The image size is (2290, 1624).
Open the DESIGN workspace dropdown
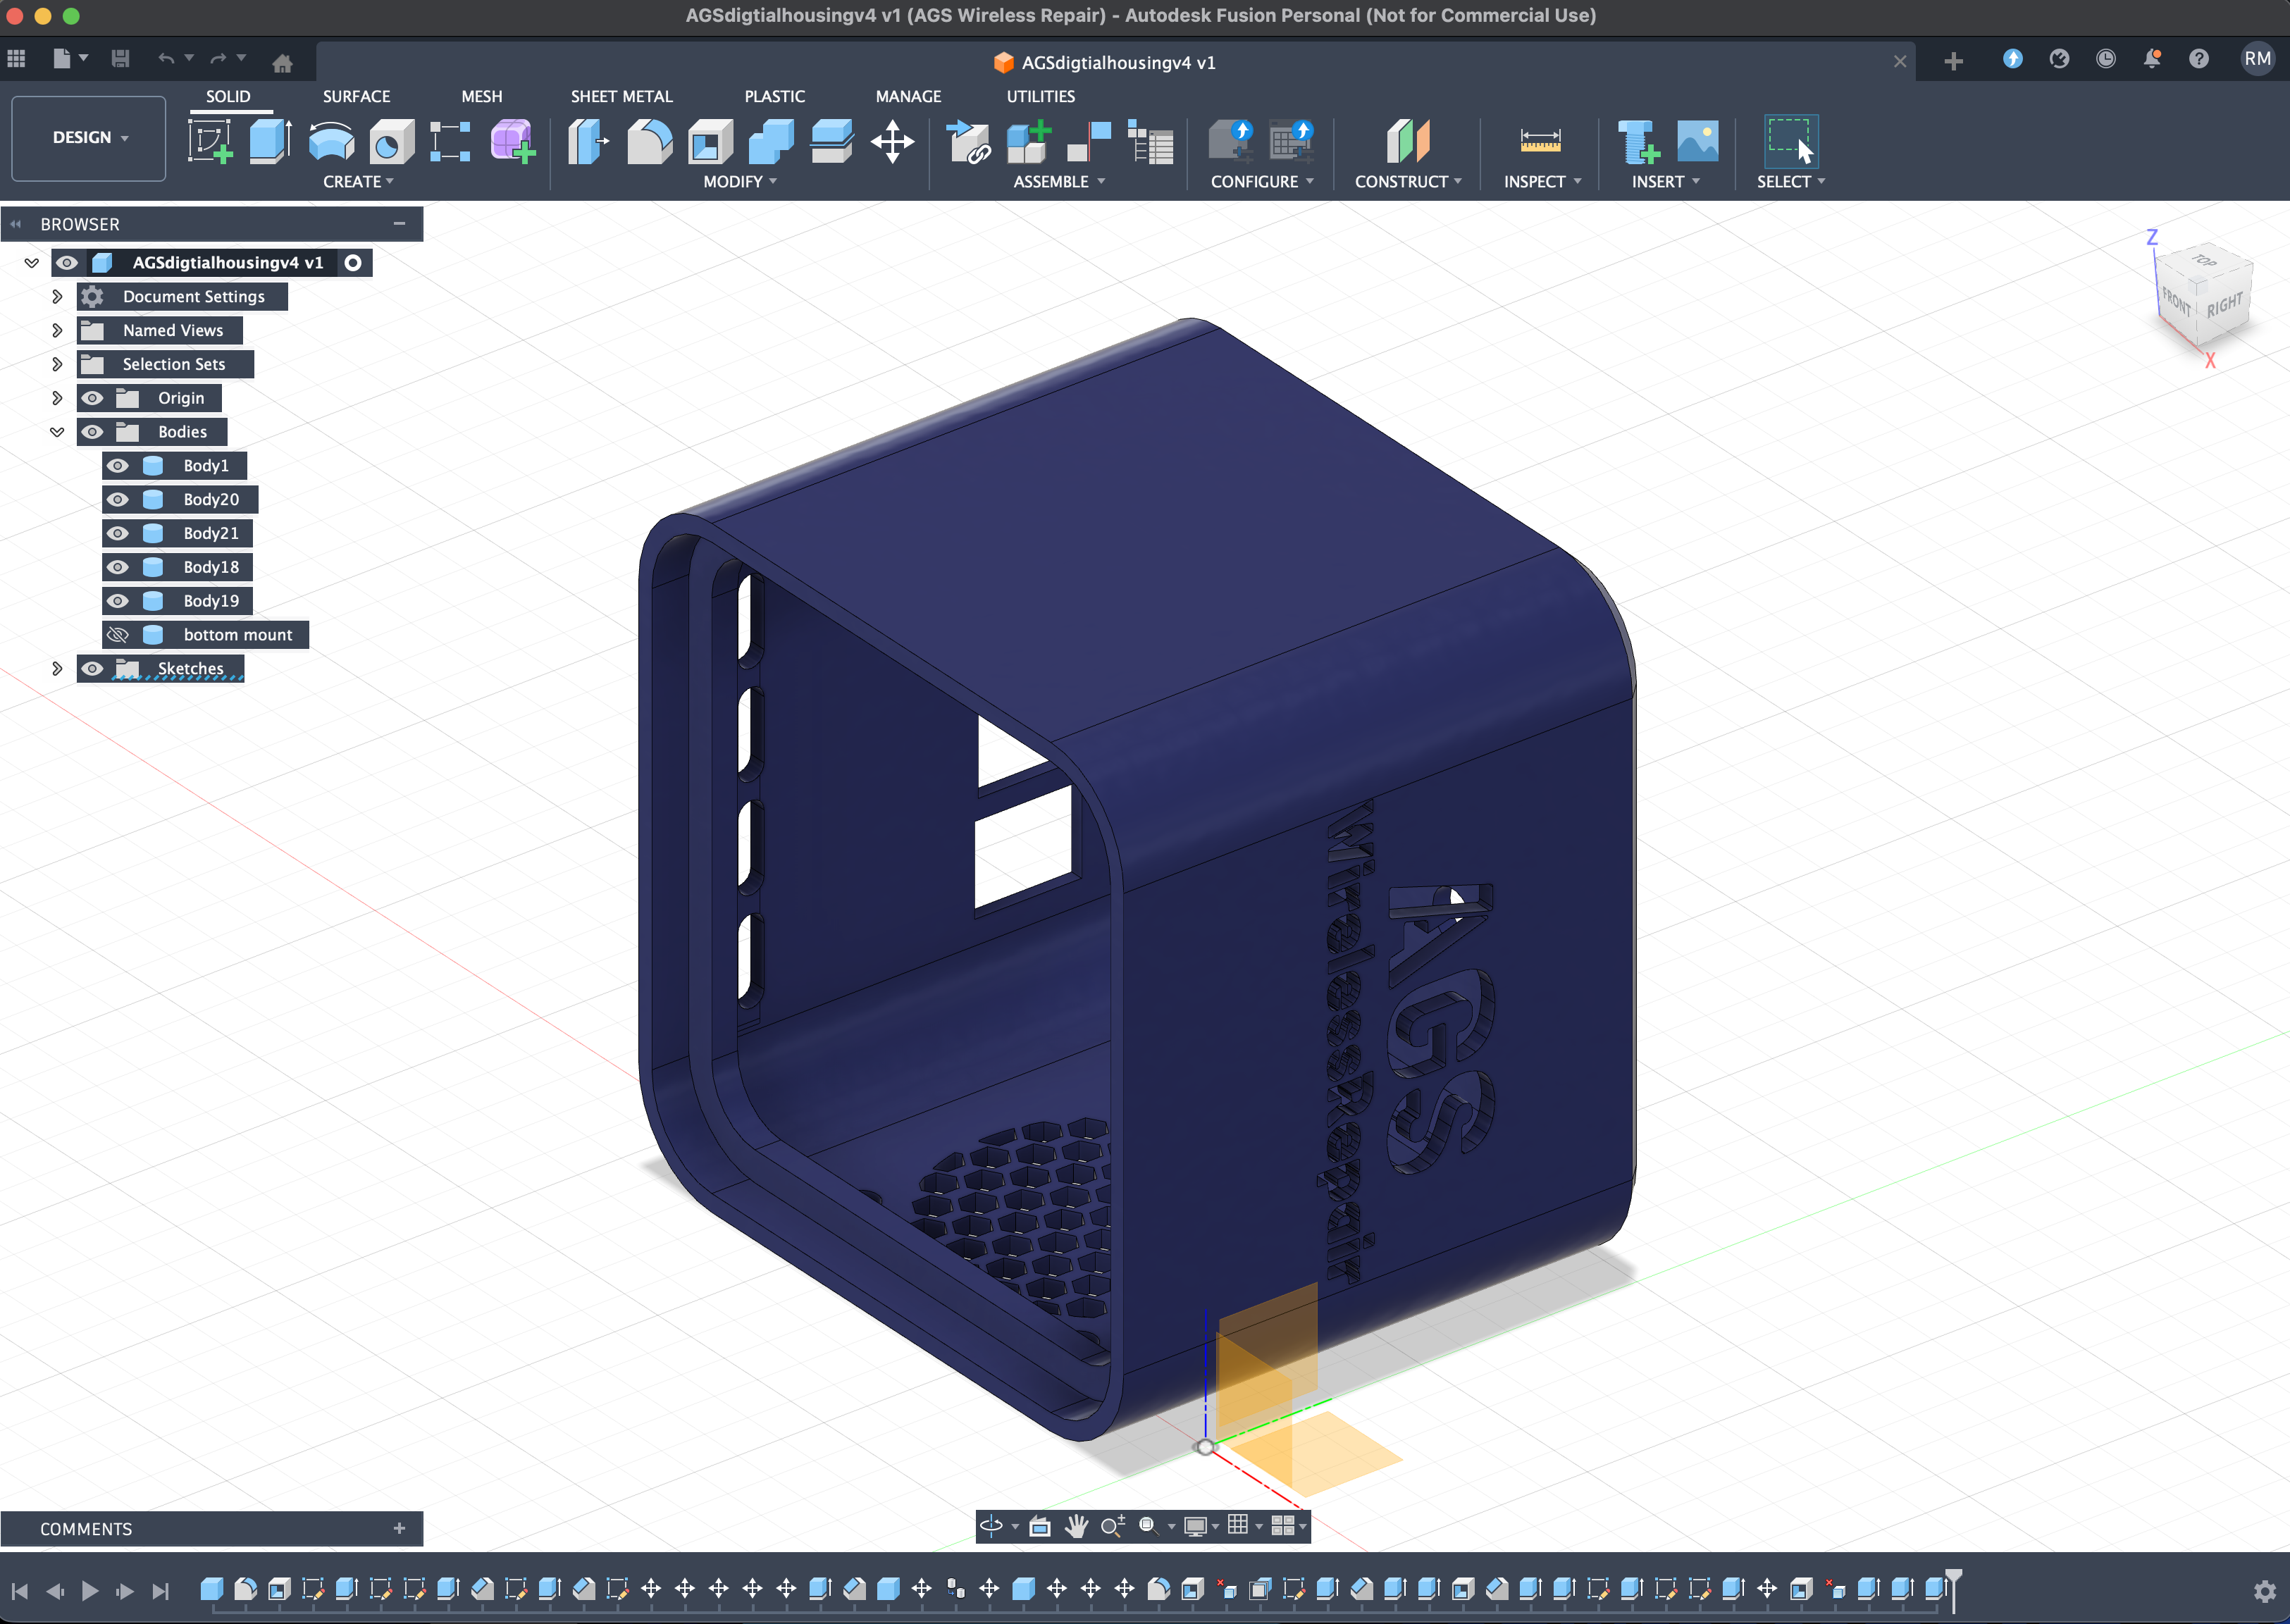click(x=89, y=138)
